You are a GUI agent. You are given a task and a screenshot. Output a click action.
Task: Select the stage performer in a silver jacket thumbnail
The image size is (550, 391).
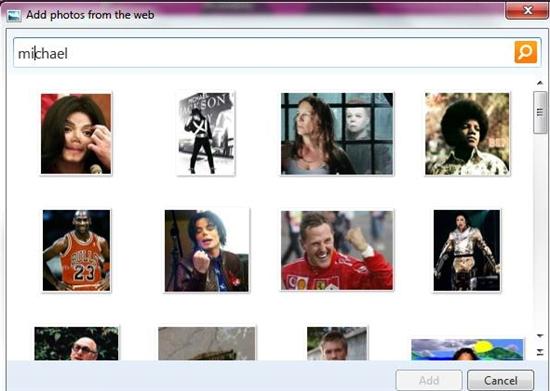tap(467, 250)
